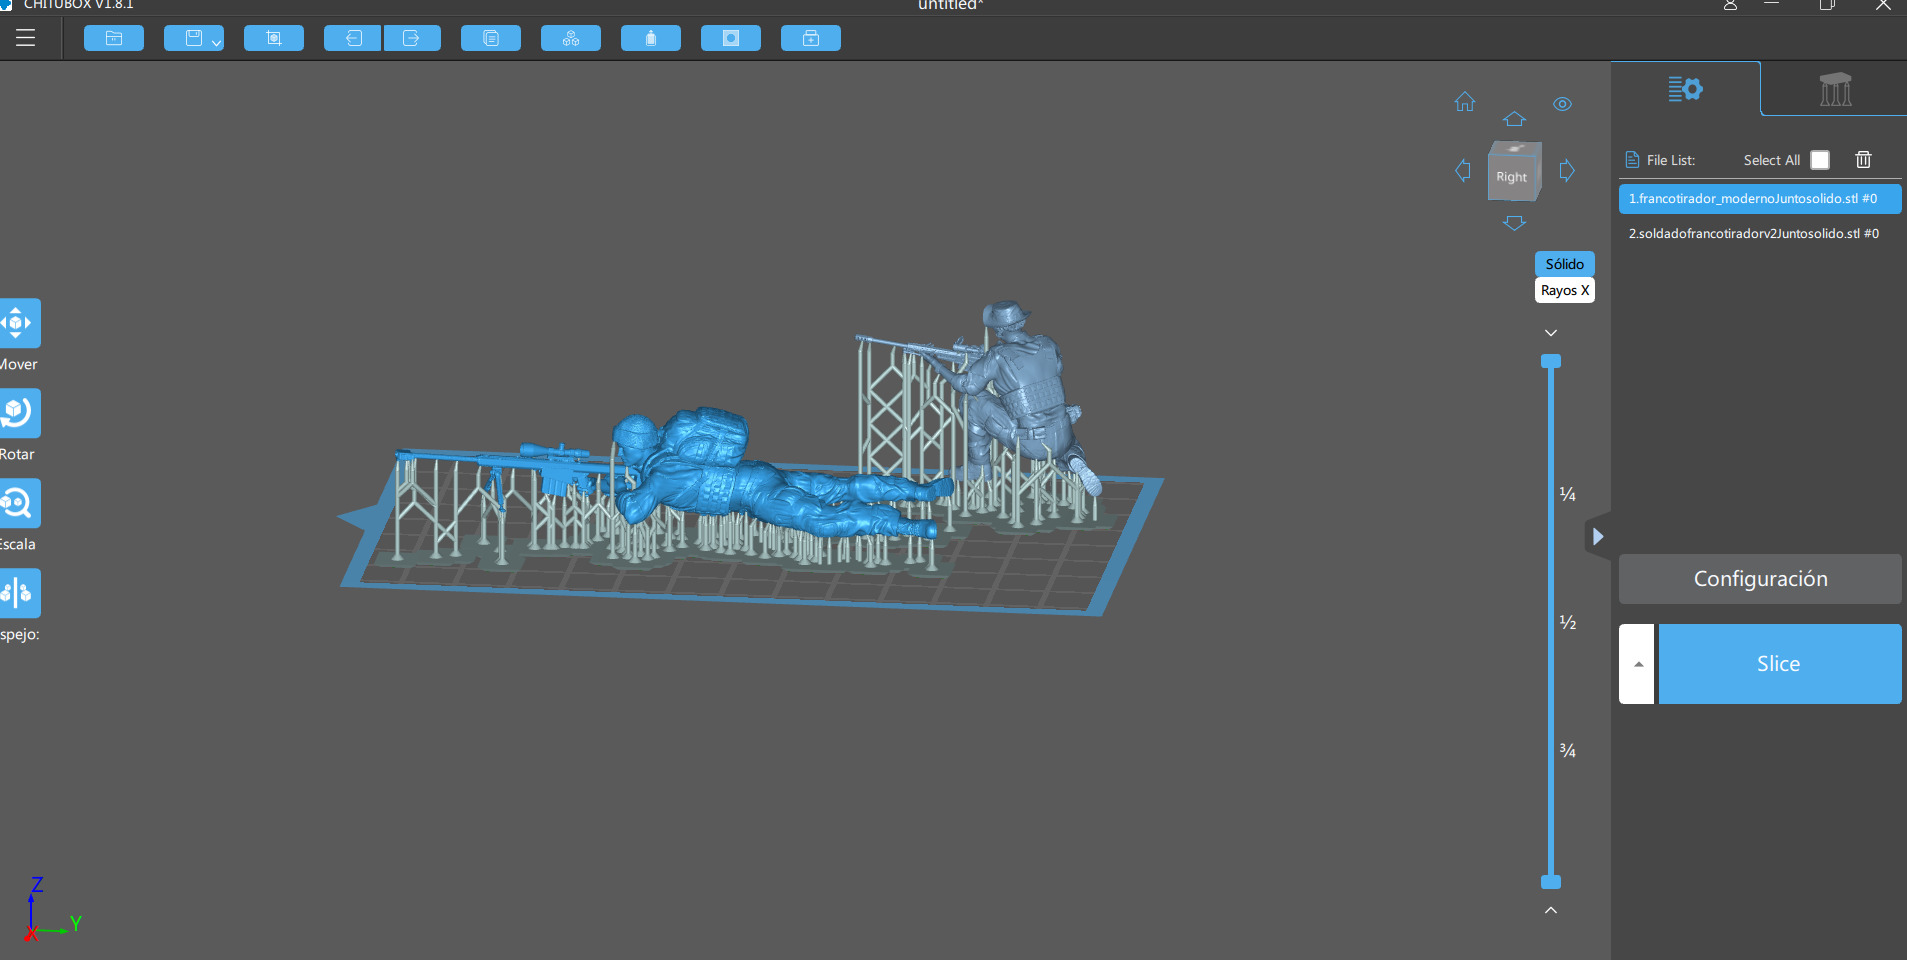The width and height of the screenshot is (1907, 960).
Task: Toggle the eye view visibility icon
Action: 1563,104
